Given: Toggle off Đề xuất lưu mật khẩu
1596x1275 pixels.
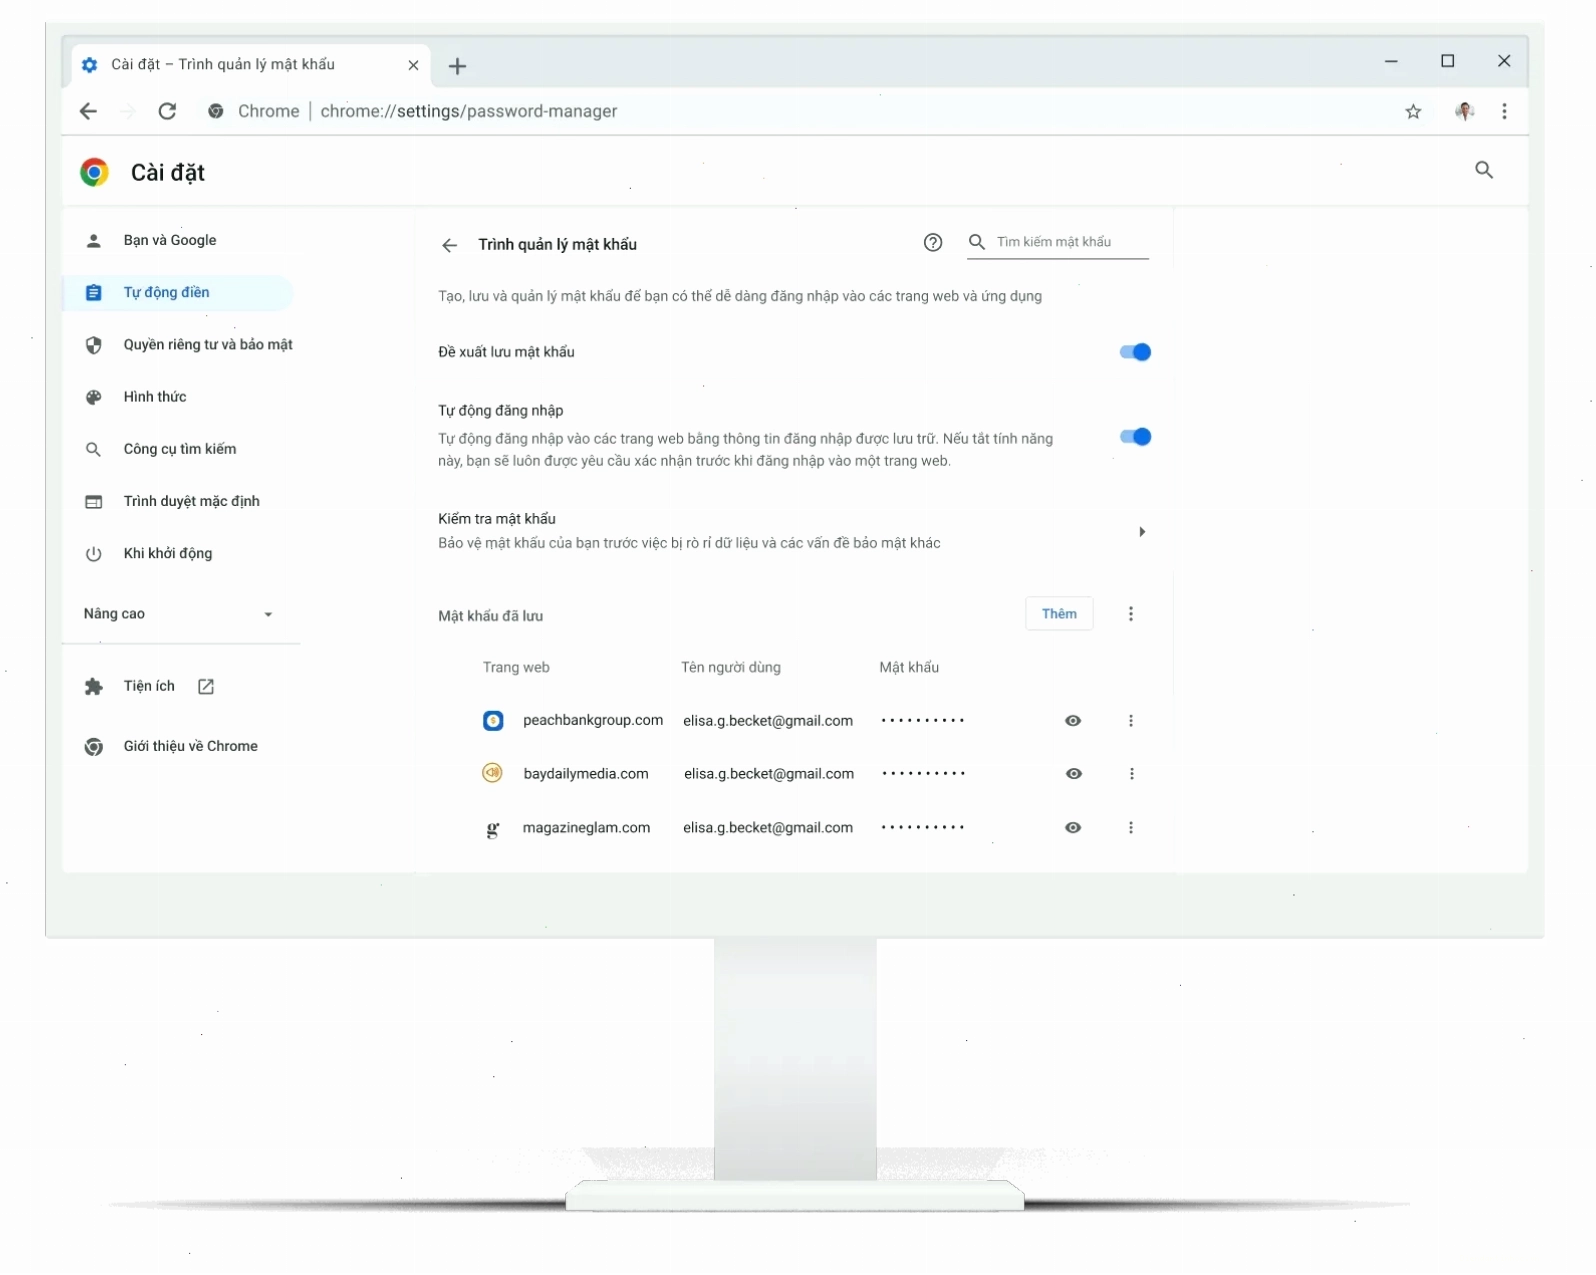Looking at the screenshot, I should click(x=1136, y=352).
